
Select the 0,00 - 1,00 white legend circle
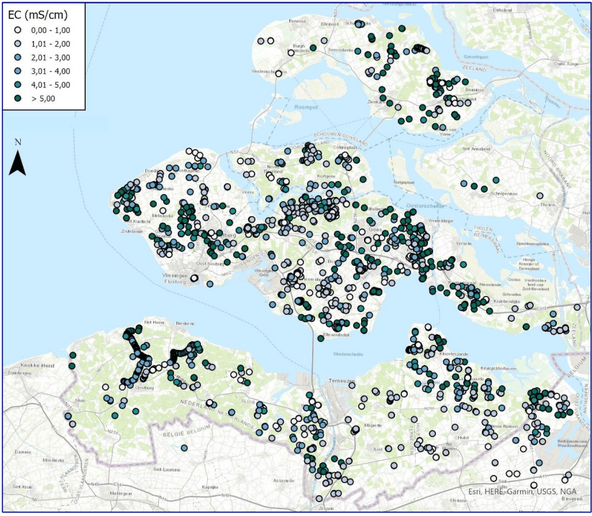coord(17,30)
